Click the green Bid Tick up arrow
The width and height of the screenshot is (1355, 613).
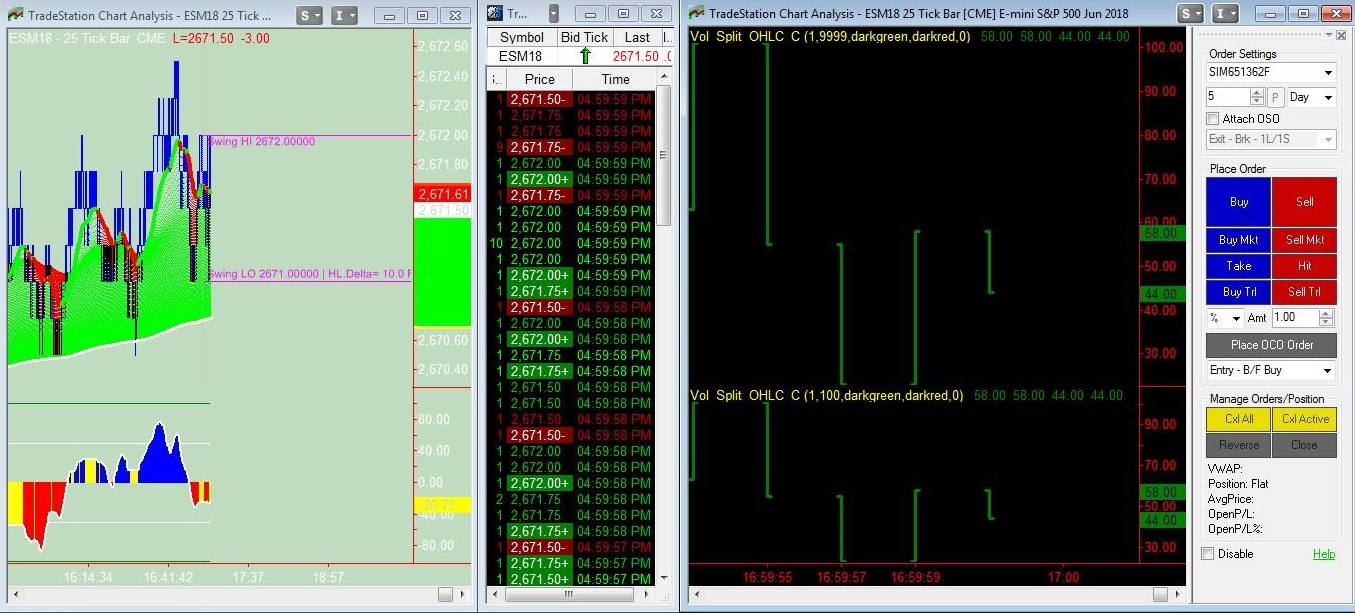tap(585, 56)
